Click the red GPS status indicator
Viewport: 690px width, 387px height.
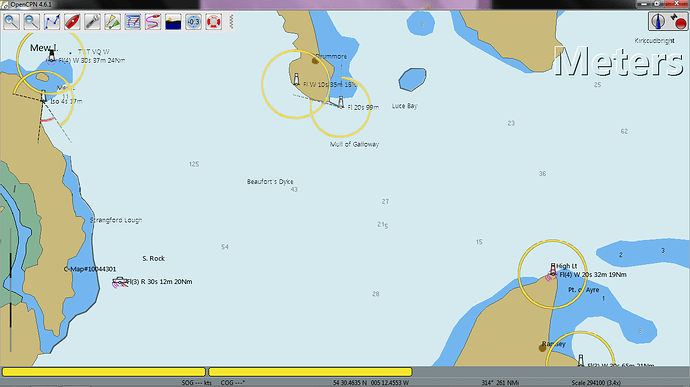click(x=679, y=21)
